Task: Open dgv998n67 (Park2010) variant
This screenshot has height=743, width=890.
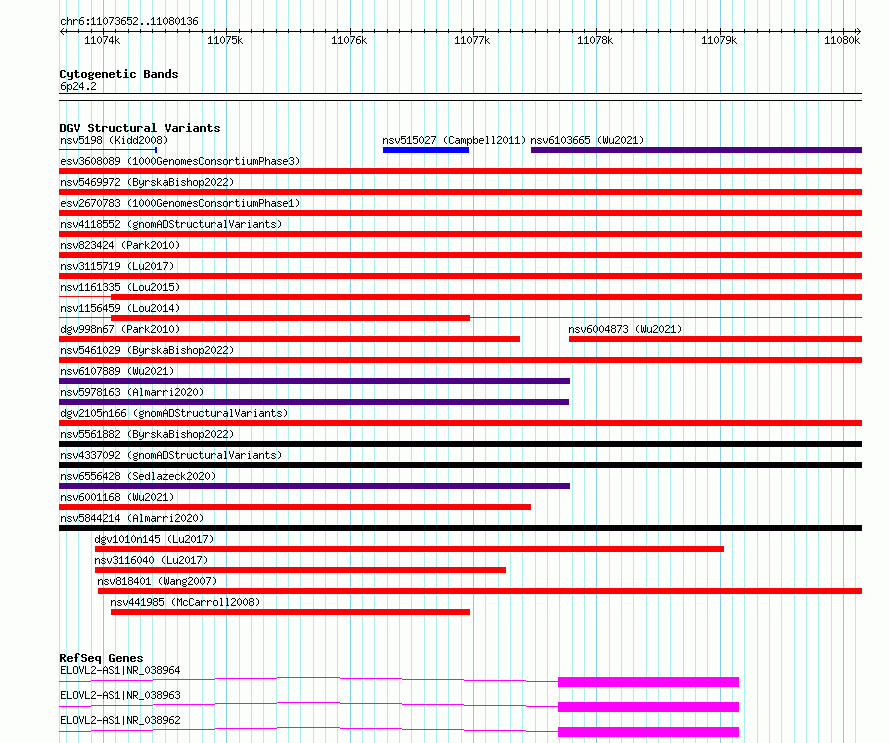Action: click(x=120, y=329)
